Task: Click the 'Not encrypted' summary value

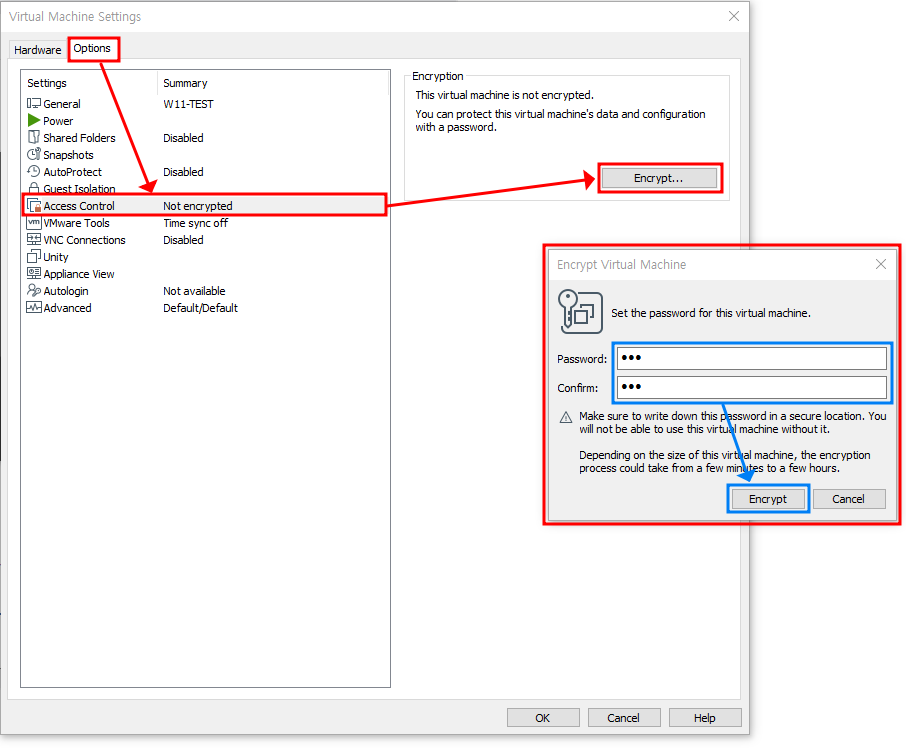Action: (x=198, y=206)
